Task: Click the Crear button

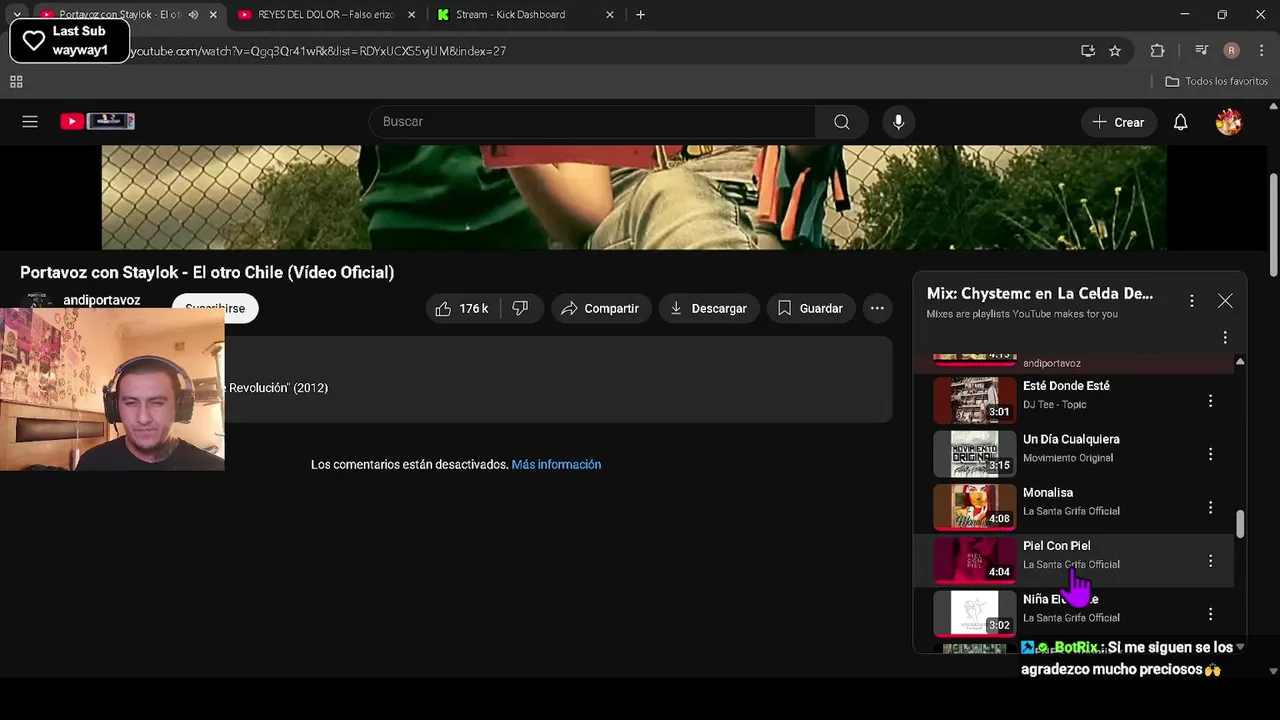Action: pyautogui.click(x=1118, y=122)
